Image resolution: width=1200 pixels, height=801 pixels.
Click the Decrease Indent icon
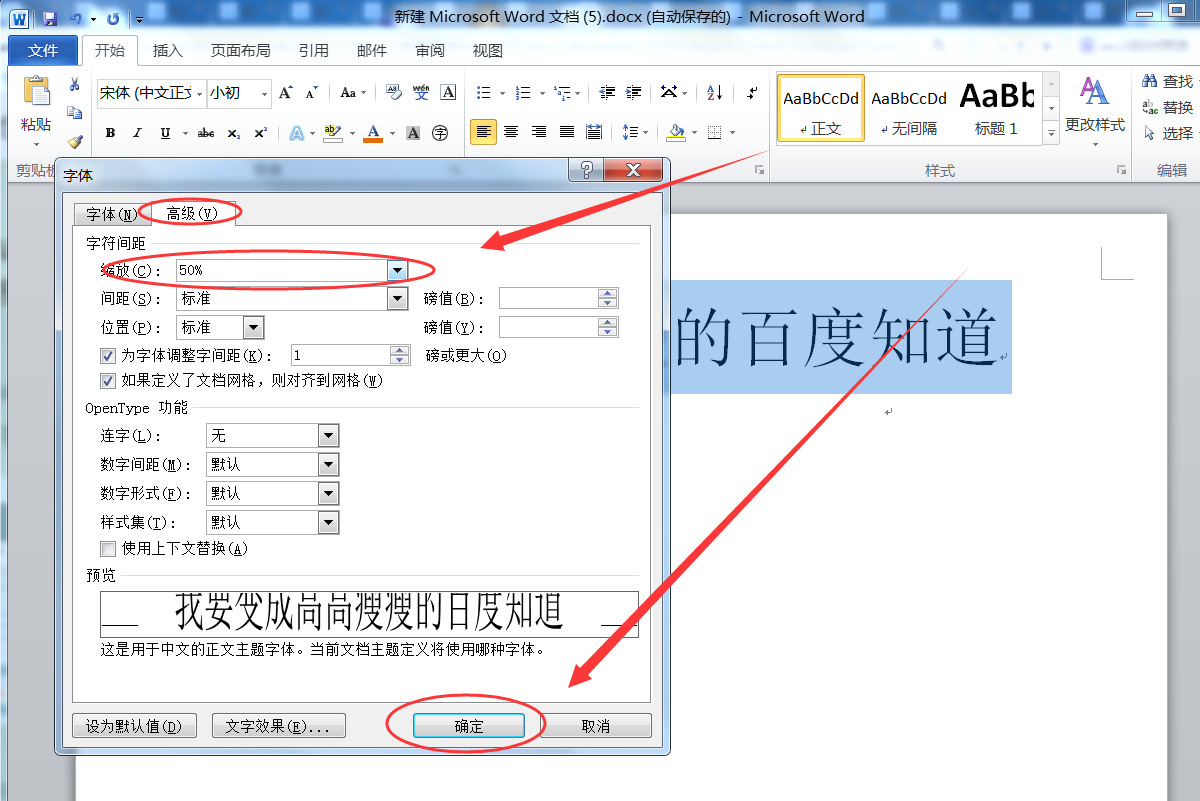point(607,92)
